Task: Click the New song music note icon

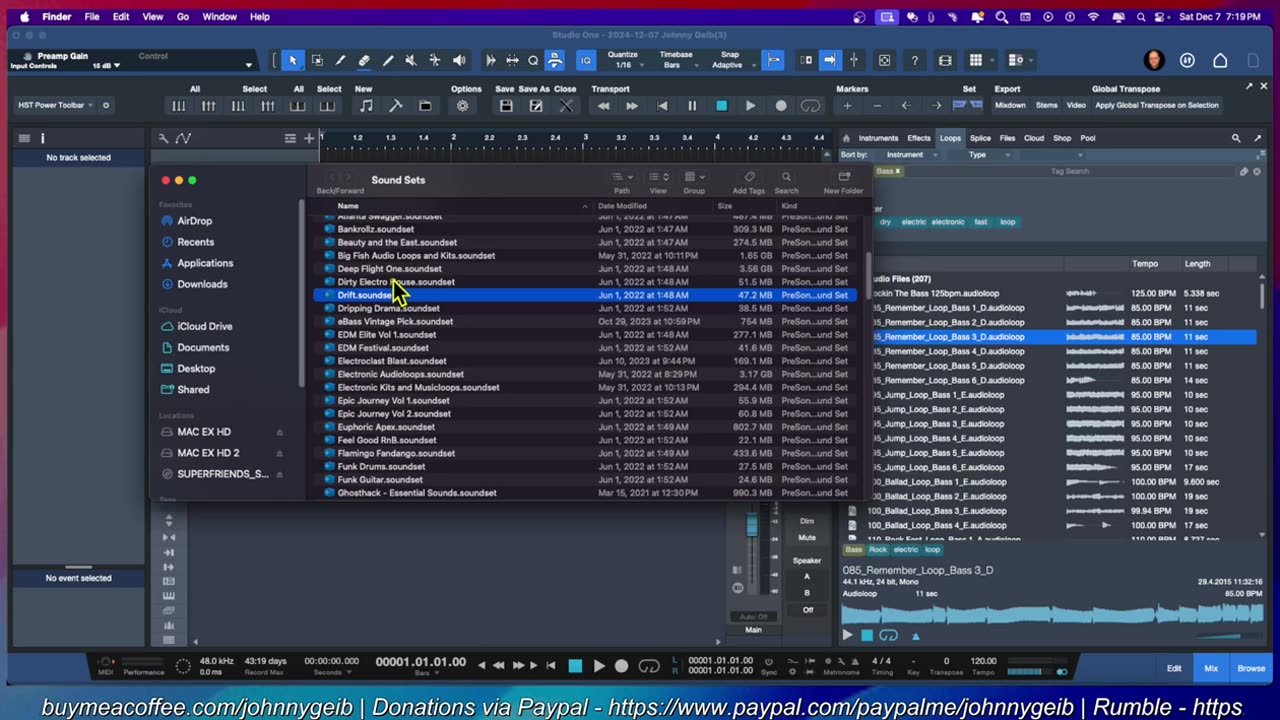Action: [366, 105]
